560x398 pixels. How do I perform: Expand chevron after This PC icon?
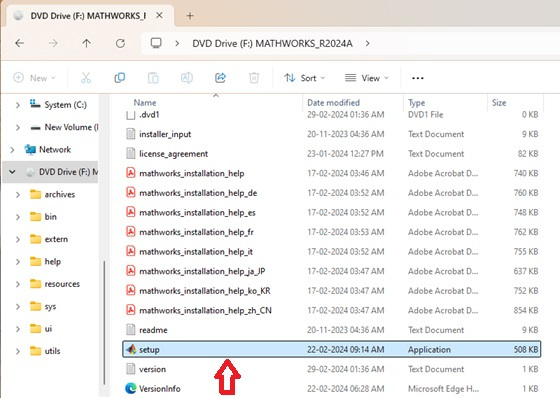[x=177, y=44]
